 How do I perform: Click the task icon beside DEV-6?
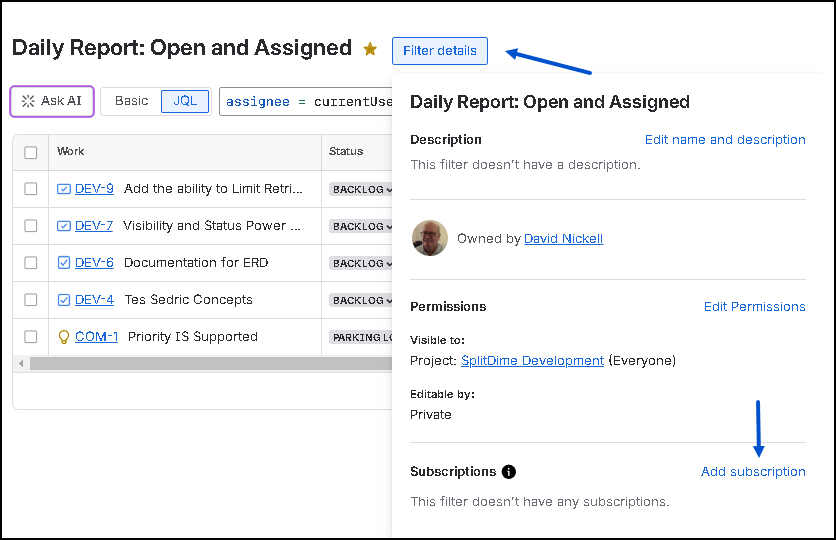click(x=64, y=263)
